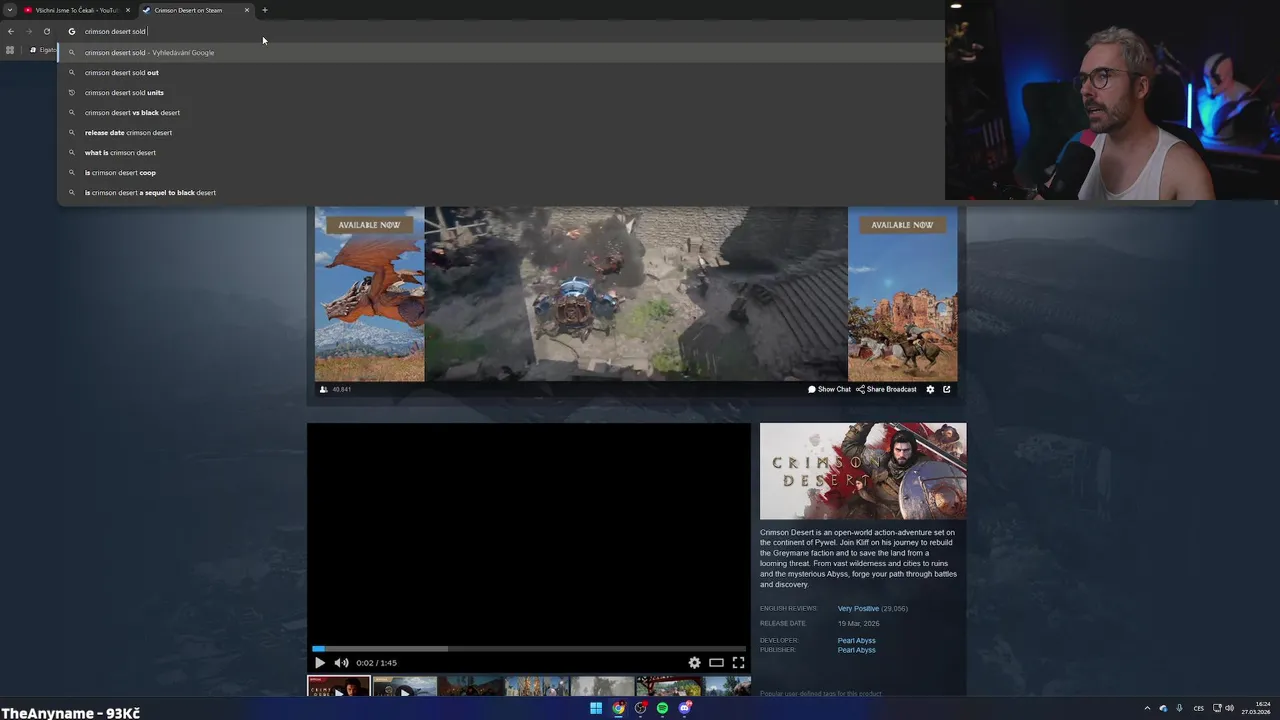The height and width of the screenshot is (720, 1280).
Task: Open Discord from the taskbar
Action: (684, 708)
